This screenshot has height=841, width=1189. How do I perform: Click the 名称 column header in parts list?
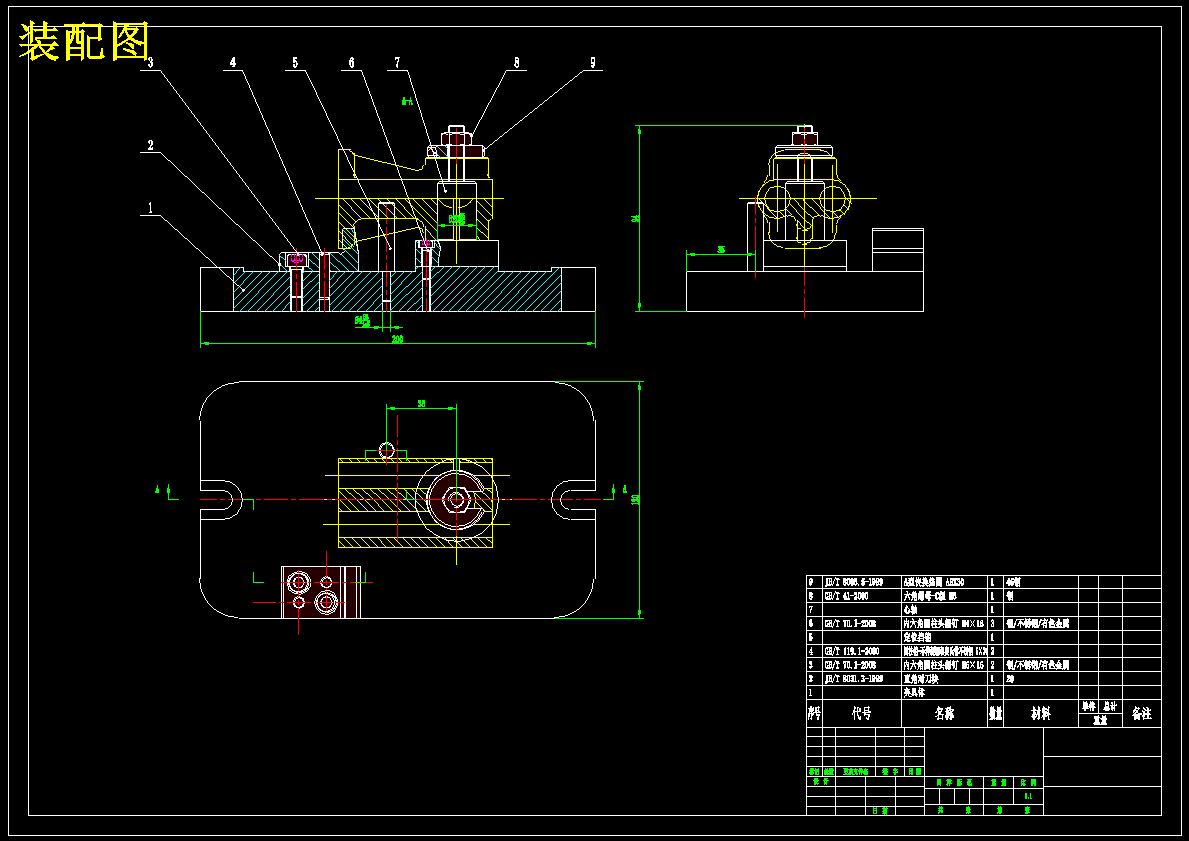click(x=944, y=714)
